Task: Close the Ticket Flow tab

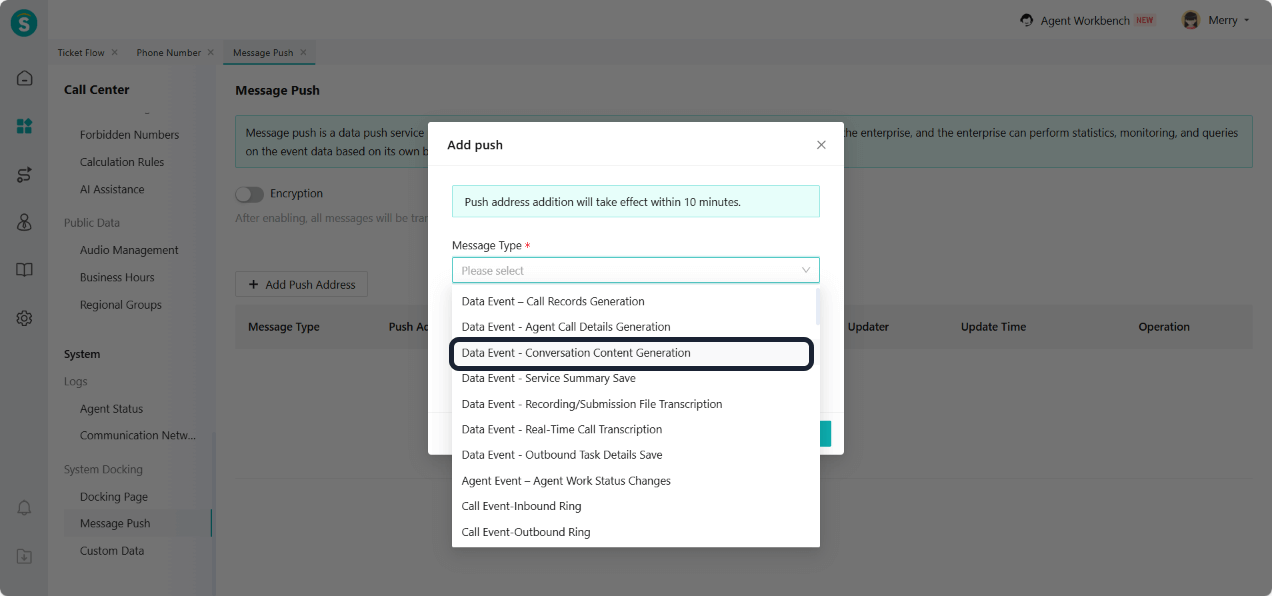Action: (x=114, y=52)
